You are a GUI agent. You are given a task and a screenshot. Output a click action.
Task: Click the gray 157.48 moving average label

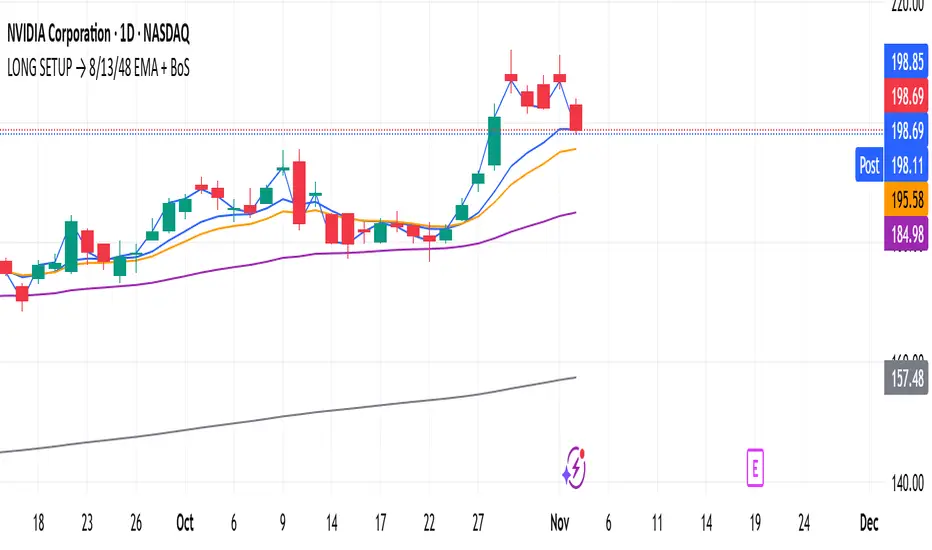pos(906,378)
